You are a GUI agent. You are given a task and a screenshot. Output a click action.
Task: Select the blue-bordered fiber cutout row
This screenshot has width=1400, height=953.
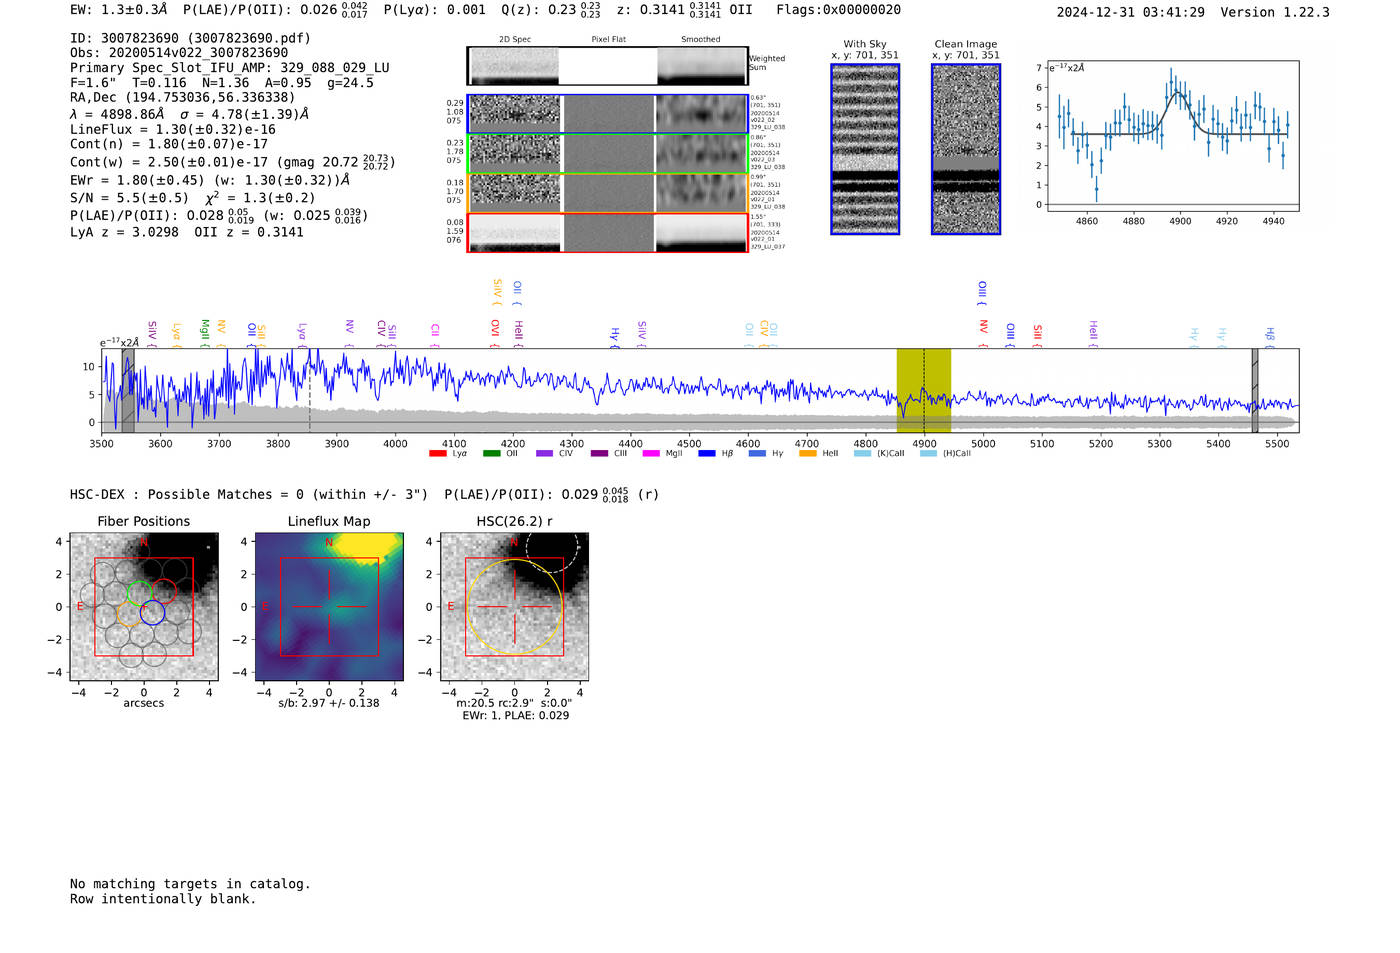tap(607, 114)
